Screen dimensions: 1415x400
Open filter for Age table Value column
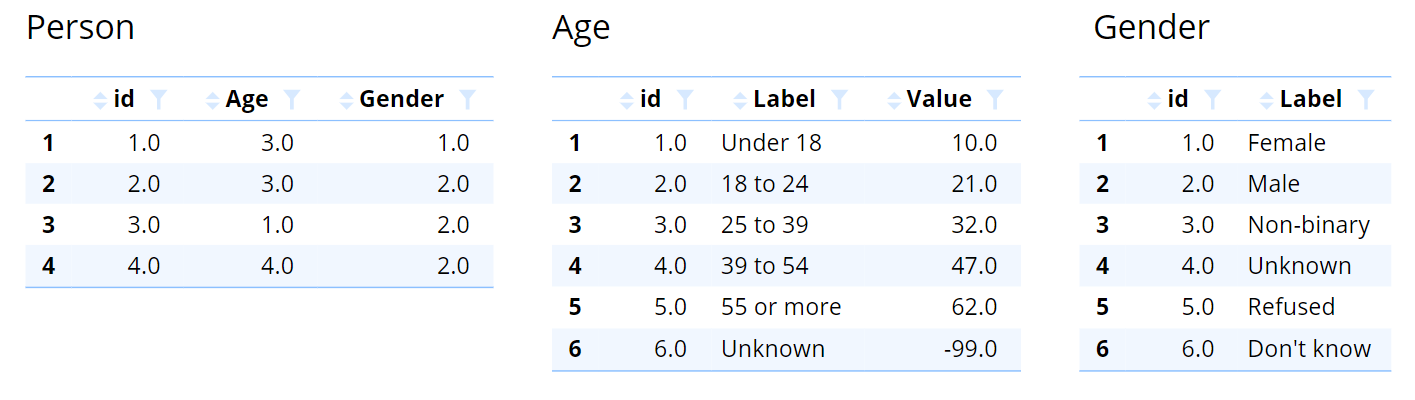pos(995,99)
